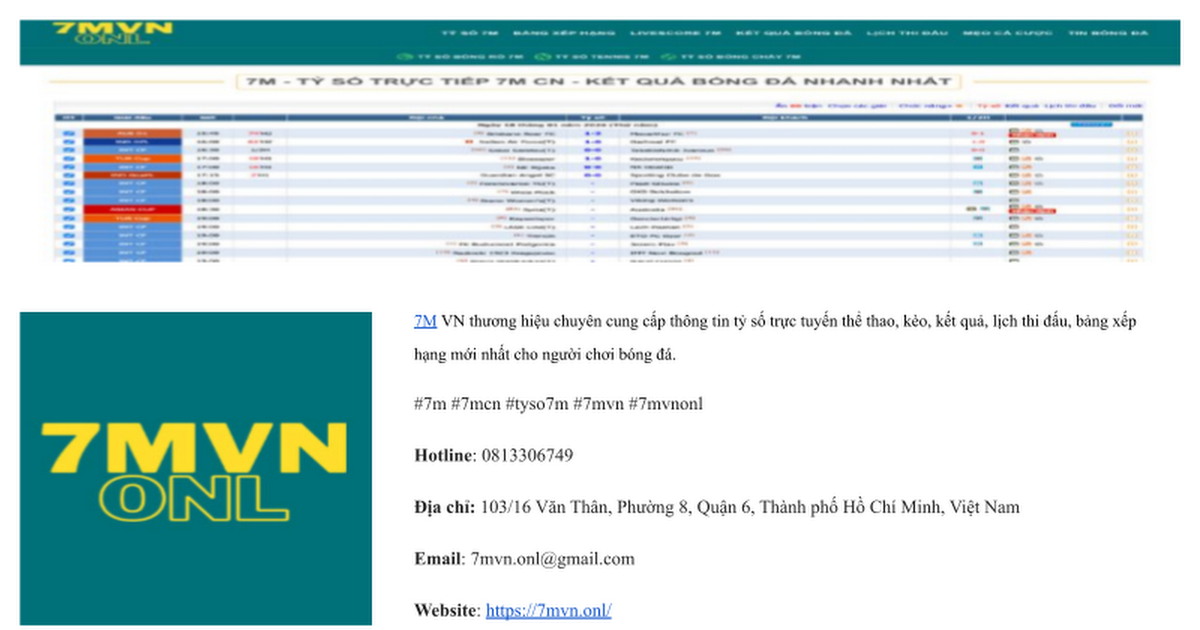Open the 7M hyperlink in the description
Screen dimensions: 1200x630
coord(425,322)
